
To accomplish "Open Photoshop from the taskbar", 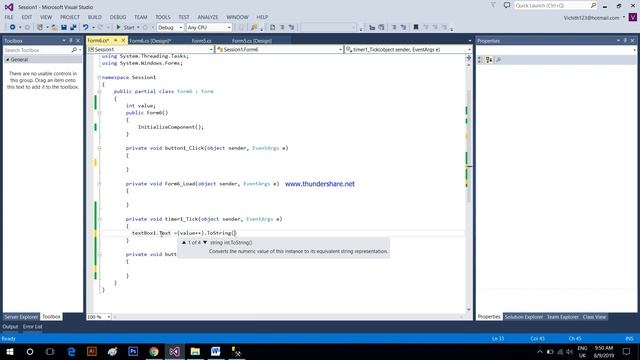I will click(133, 351).
